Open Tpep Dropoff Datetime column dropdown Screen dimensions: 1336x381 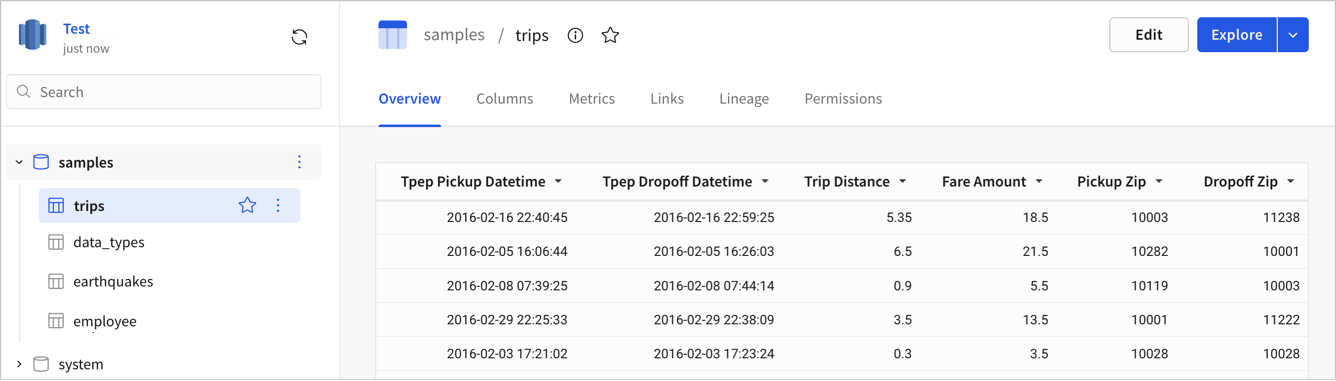765,182
